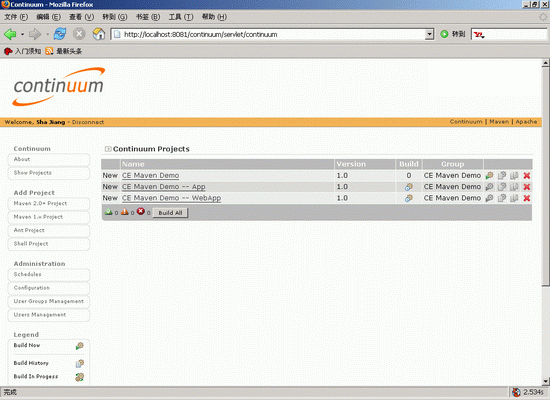Working copy icon for CE Maven Demo row

pos(514,175)
